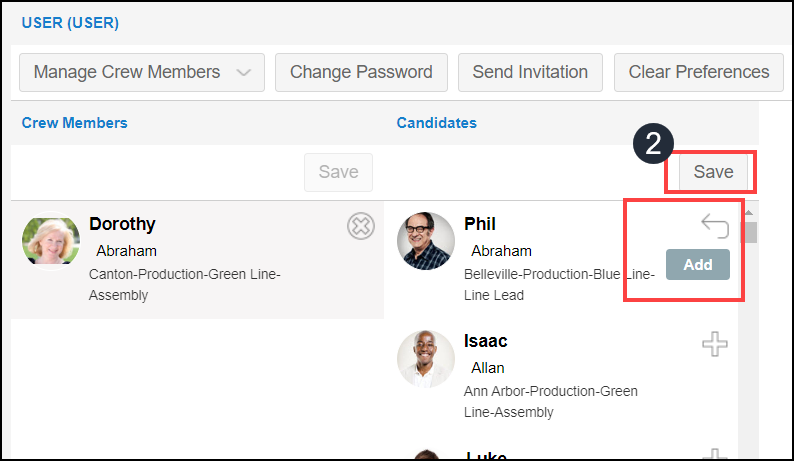Click the Add button for Phil
The image size is (794, 461).
(697, 264)
